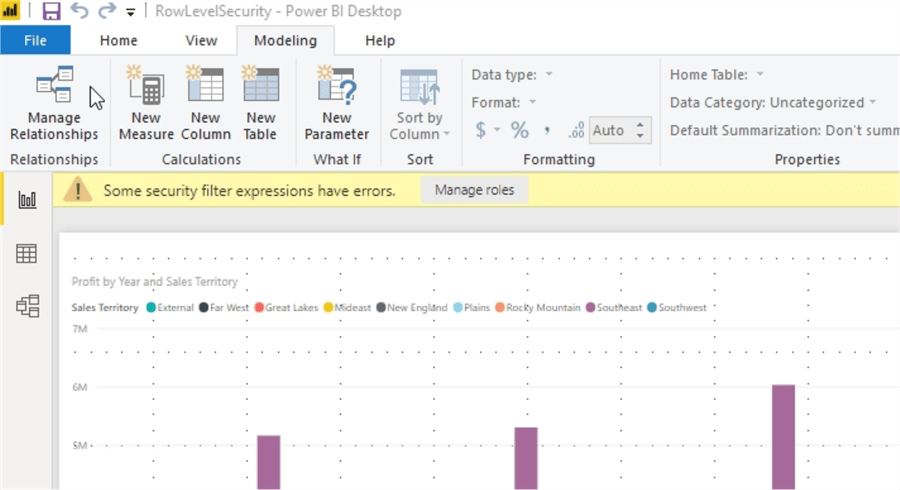This screenshot has height=490, width=900.
Task: Create a New Table
Action: tap(261, 103)
